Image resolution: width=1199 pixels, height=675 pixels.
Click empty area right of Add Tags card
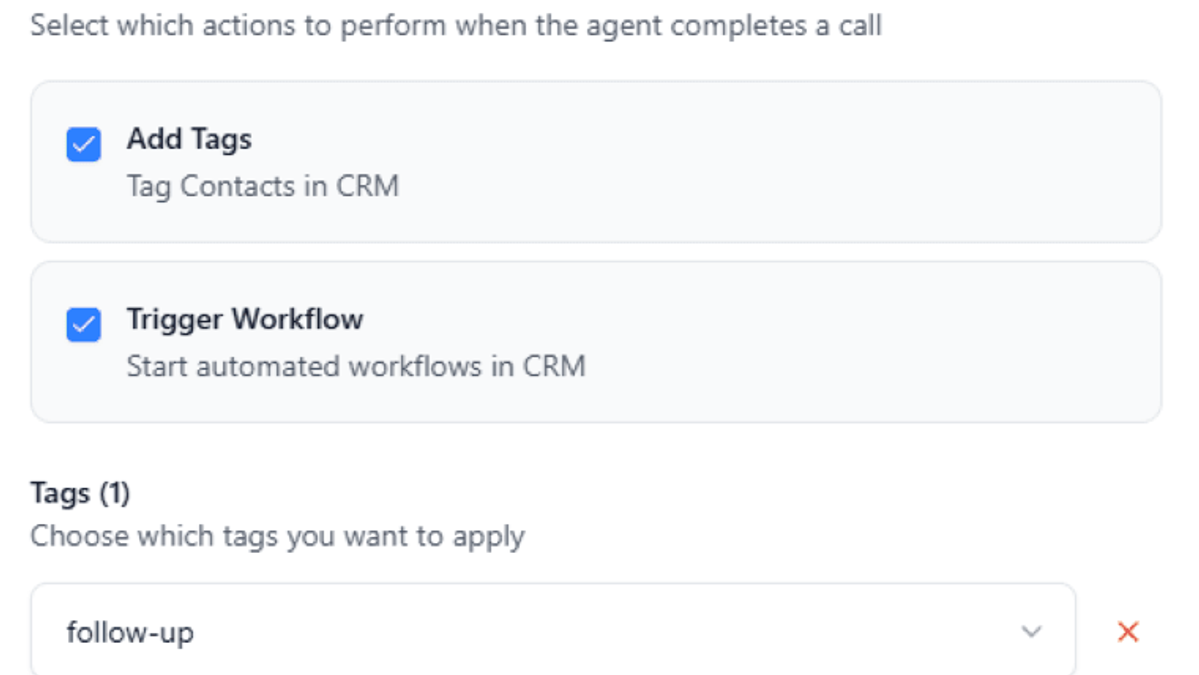coord(841,162)
